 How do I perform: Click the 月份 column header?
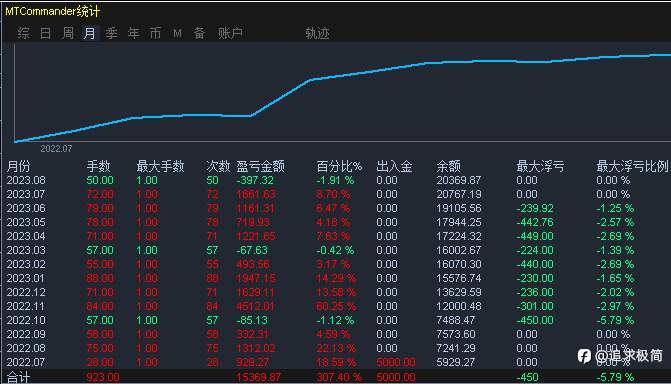point(19,166)
